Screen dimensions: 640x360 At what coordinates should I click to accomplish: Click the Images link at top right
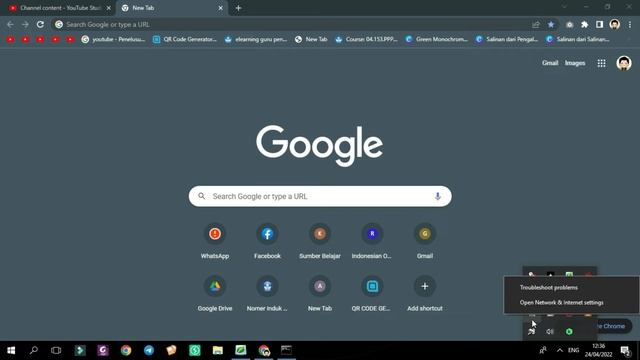(x=575, y=63)
